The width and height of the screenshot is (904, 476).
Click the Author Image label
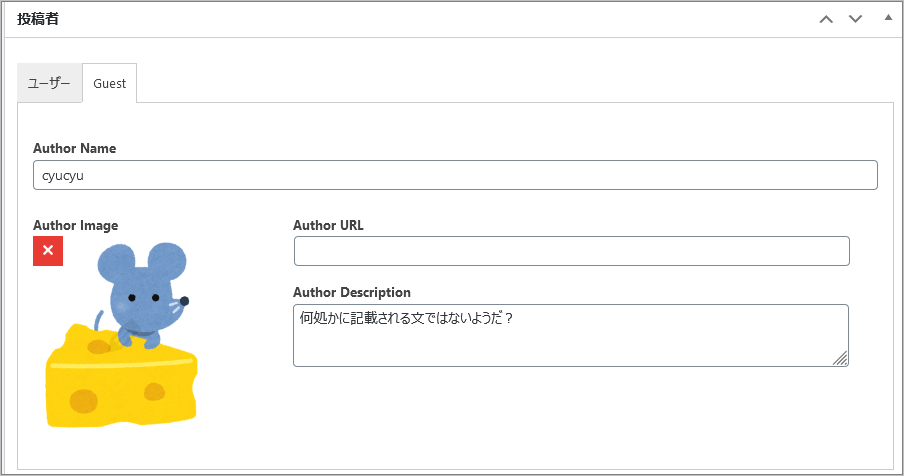76,225
